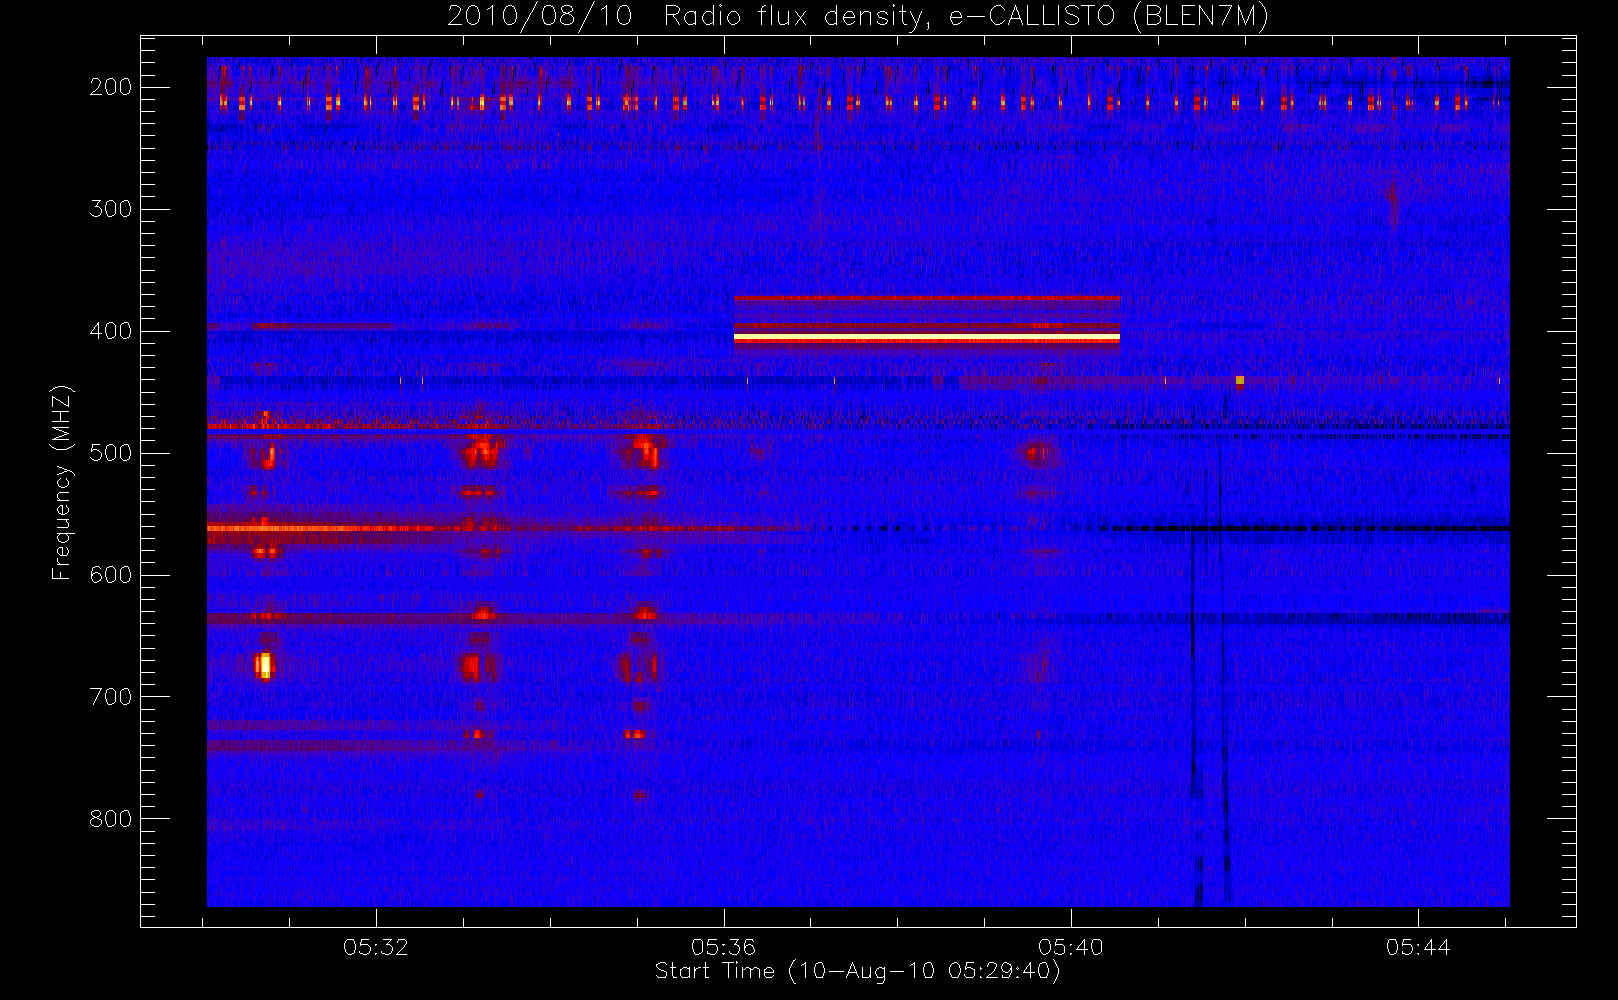Click the 05:40 time tick label
The height and width of the screenshot is (1000, 1618).
pyautogui.click(x=1070, y=947)
